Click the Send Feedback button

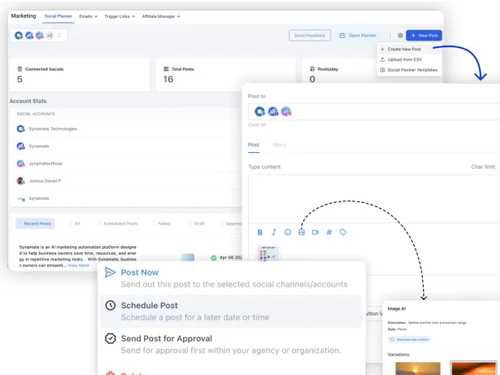[x=310, y=35]
